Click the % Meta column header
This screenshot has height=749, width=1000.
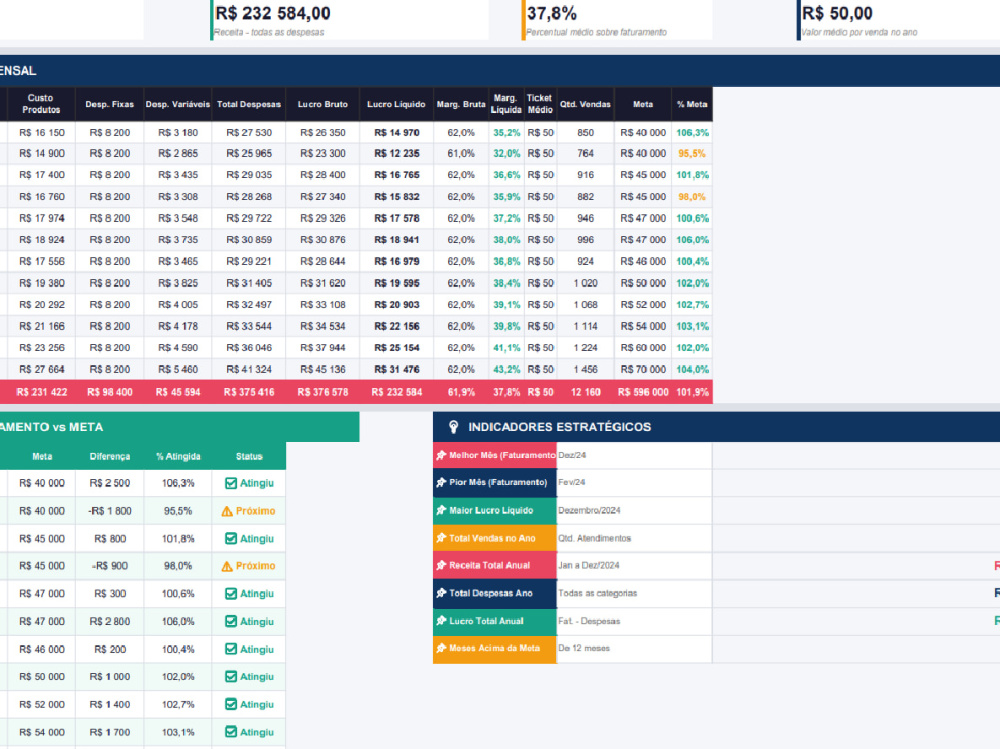tap(692, 104)
